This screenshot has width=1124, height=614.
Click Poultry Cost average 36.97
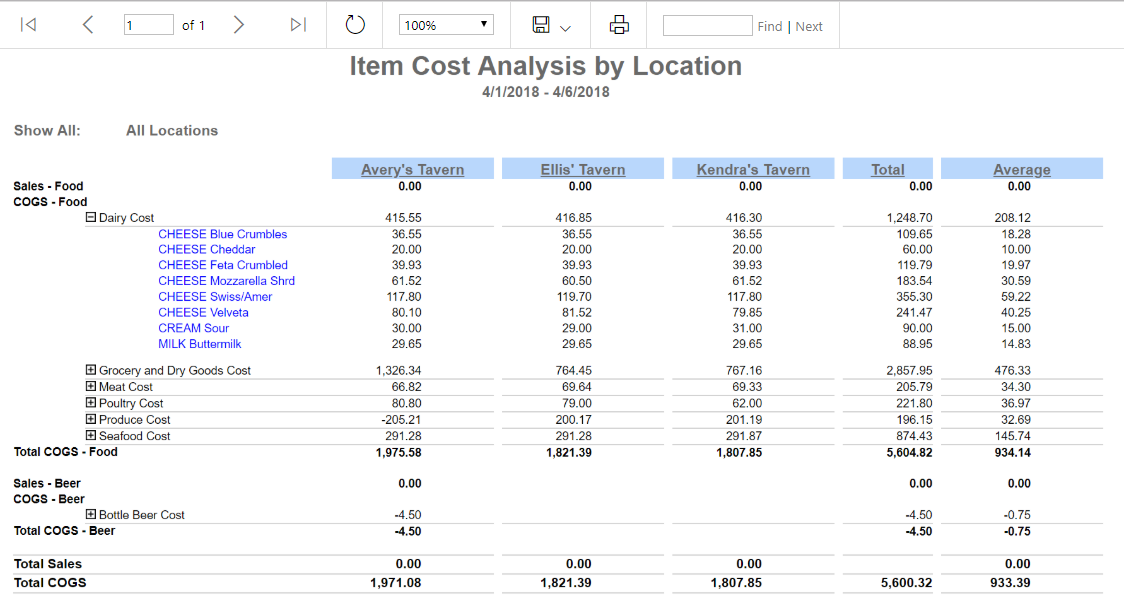coord(1016,403)
